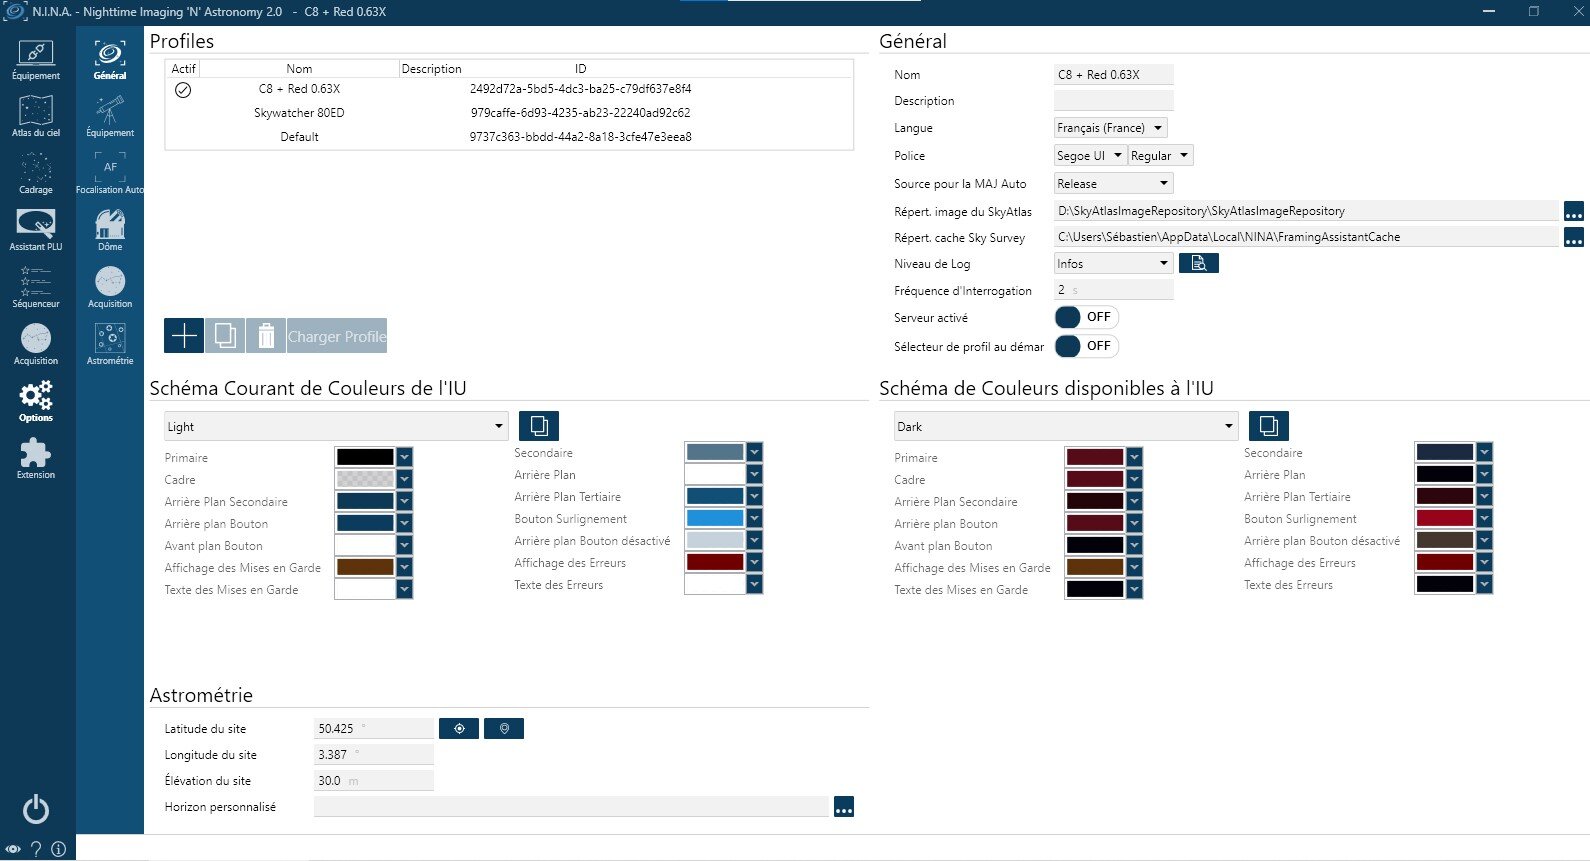Click the Arrière Plan Tertiaire swatch in the Dark scheme
This screenshot has height=861, width=1590.
click(1445, 496)
